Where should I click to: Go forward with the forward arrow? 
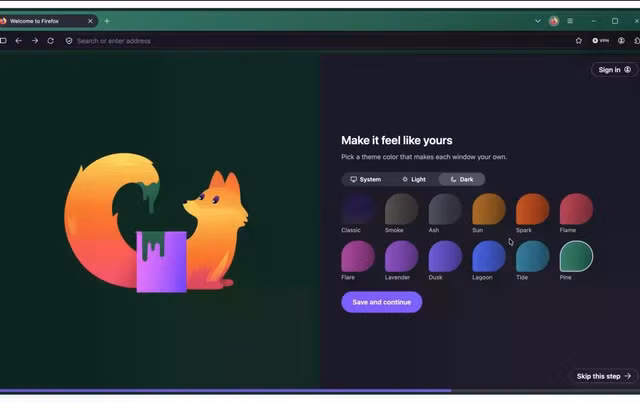(x=35, y=41)
